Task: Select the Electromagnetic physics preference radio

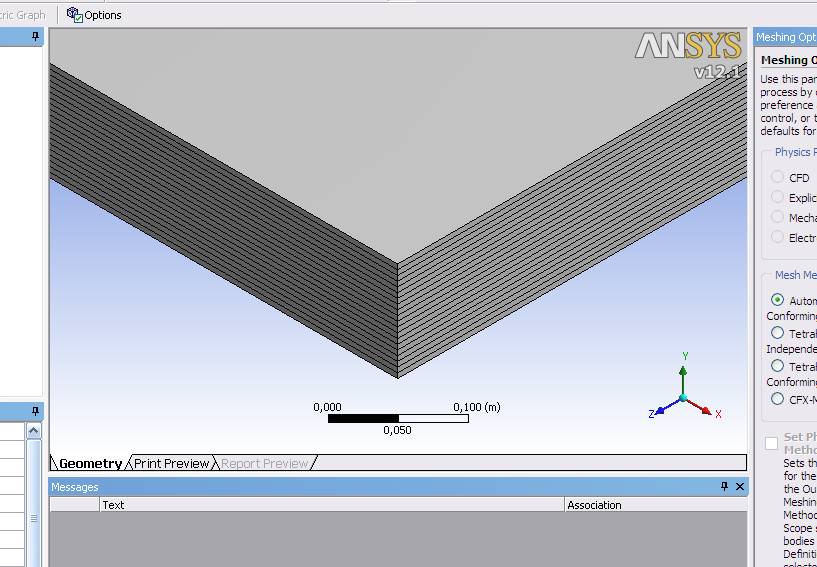Action: tap(777, 237)
